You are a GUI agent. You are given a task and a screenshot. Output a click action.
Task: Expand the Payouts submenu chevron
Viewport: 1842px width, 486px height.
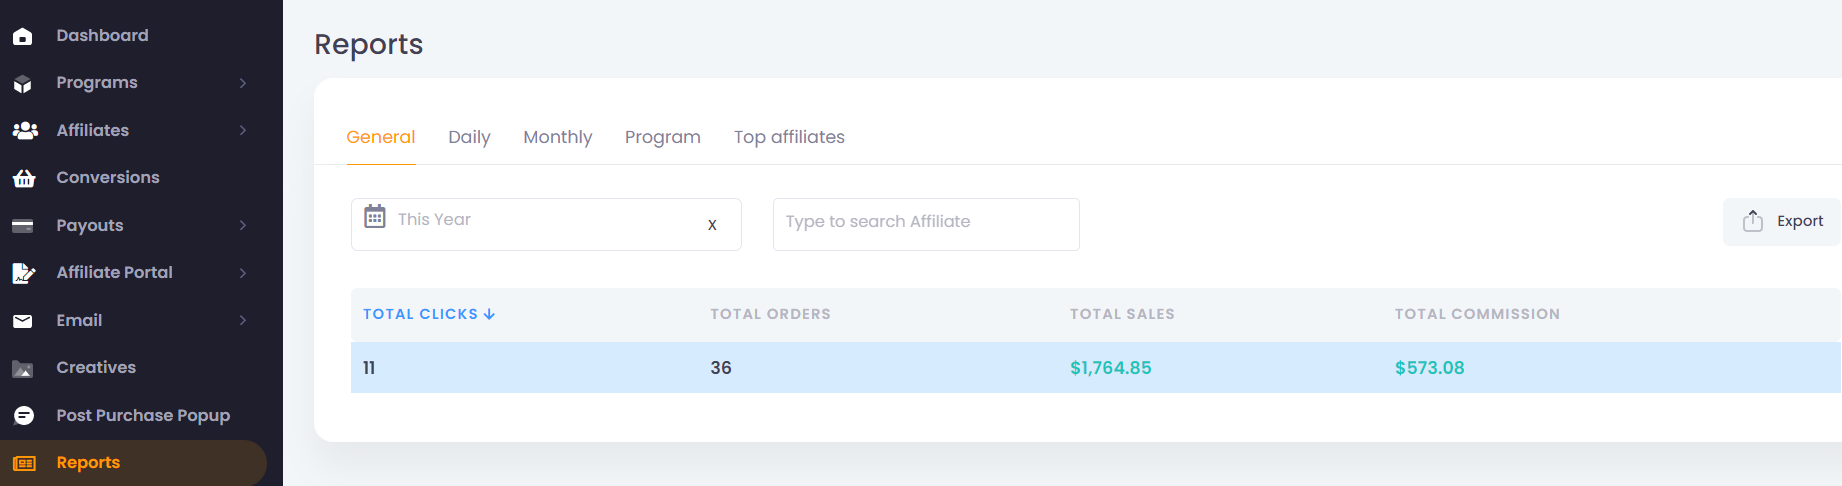pos(243,225)
